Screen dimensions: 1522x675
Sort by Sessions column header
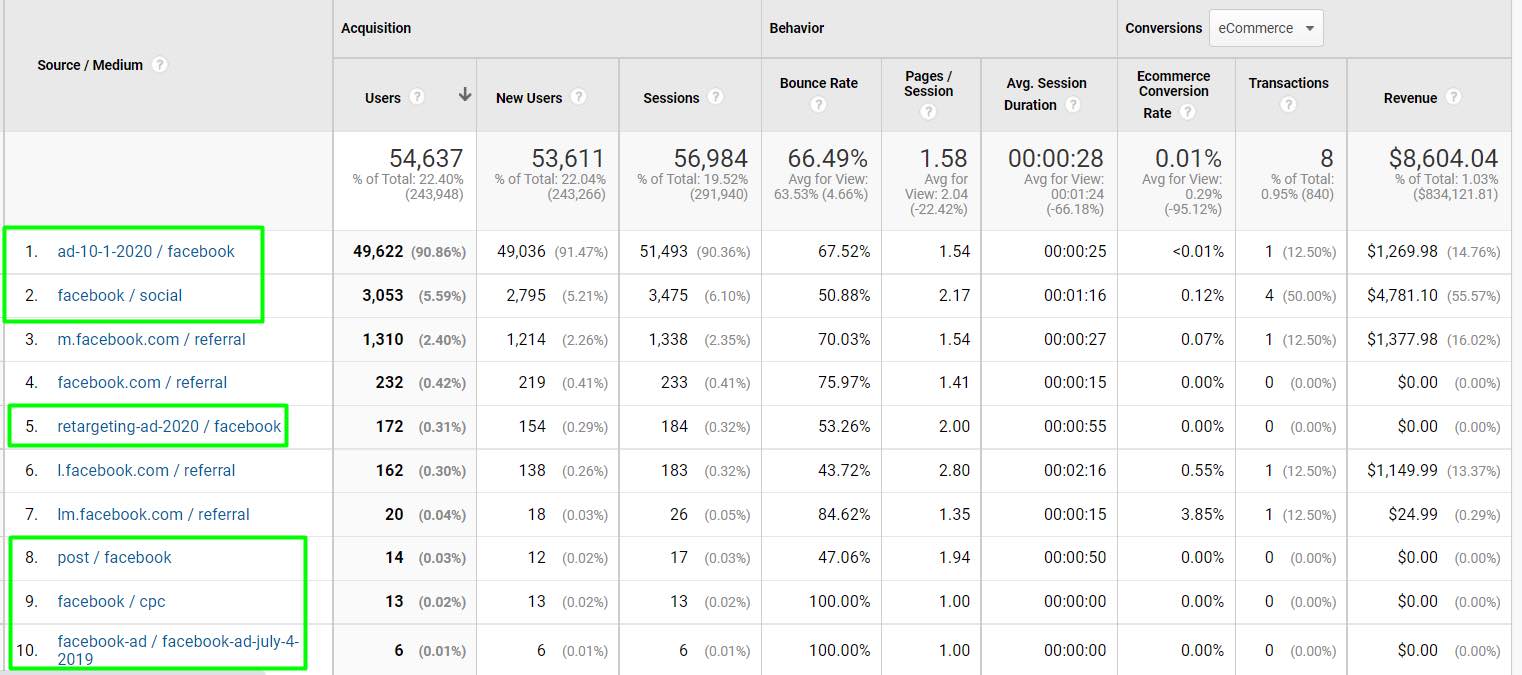coord(671,98)
